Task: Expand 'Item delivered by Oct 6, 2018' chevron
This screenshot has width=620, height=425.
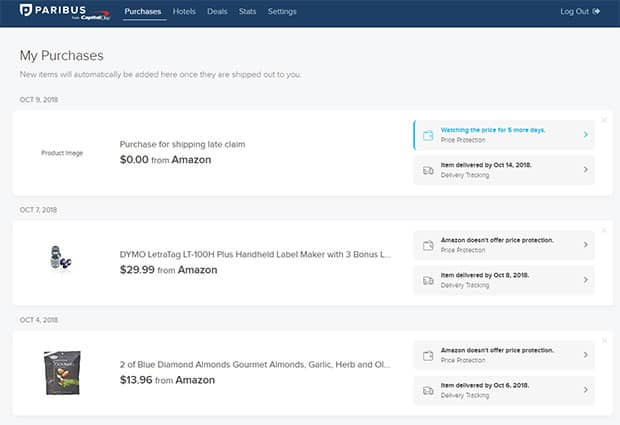Action: pos(586,390)
